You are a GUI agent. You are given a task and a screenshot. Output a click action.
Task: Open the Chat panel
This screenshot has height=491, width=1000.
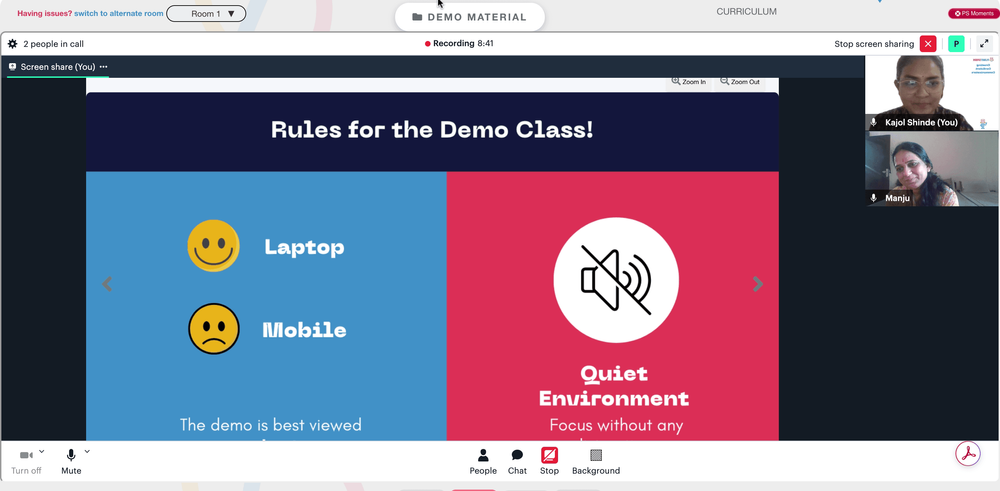pos(517,462)
